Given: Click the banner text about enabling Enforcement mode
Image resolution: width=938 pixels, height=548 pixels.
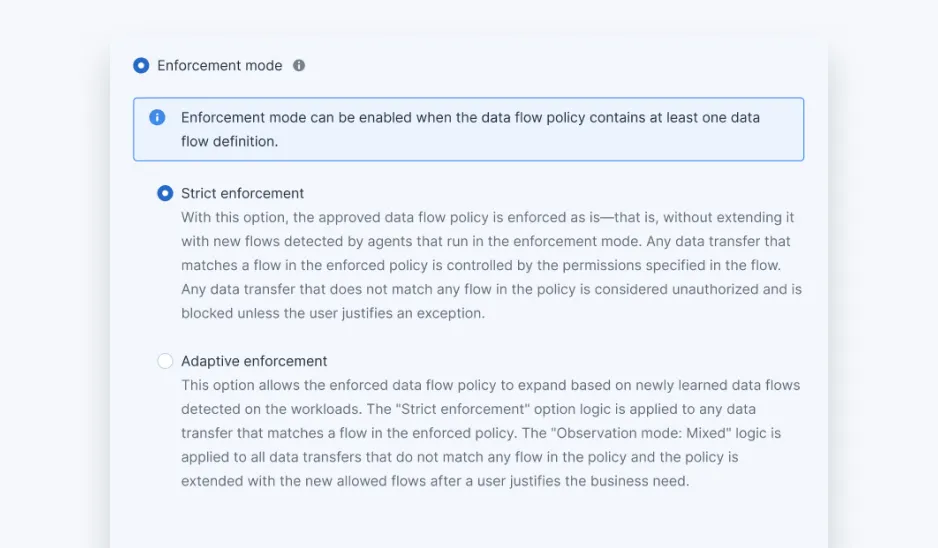Looking at the screenshot, I should pyautogui.click(x=470, y=118).
